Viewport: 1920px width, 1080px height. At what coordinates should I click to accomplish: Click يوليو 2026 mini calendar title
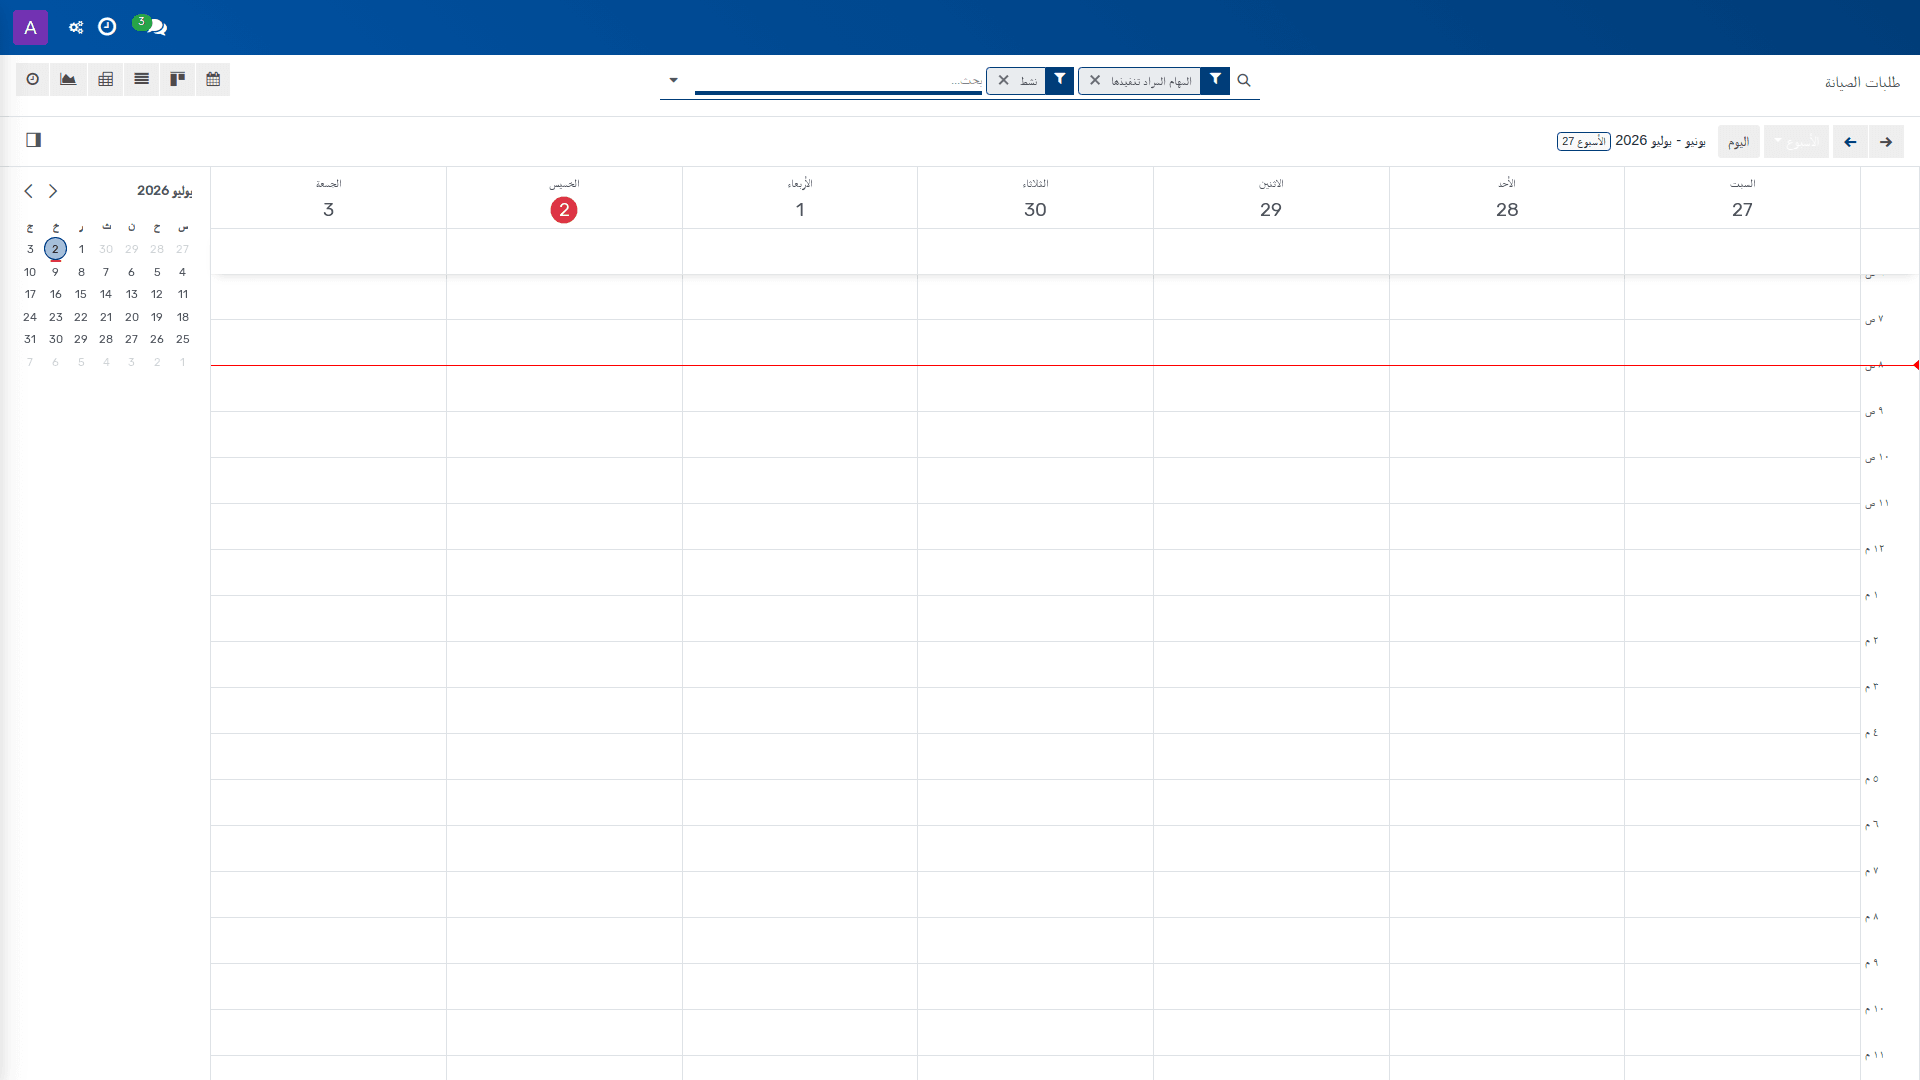pyautogui.click(x=165, y=191)
